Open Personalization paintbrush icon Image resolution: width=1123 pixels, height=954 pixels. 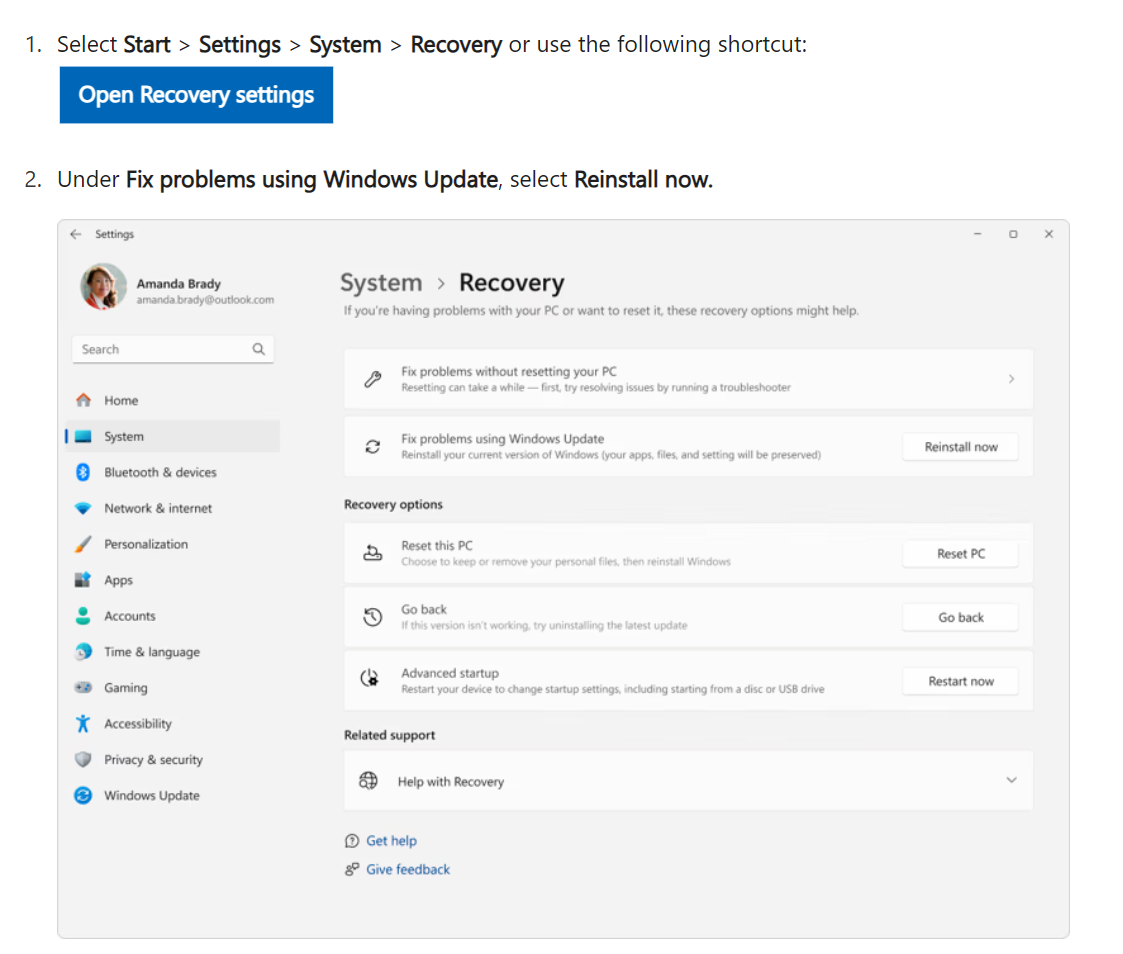coord(83,544)
